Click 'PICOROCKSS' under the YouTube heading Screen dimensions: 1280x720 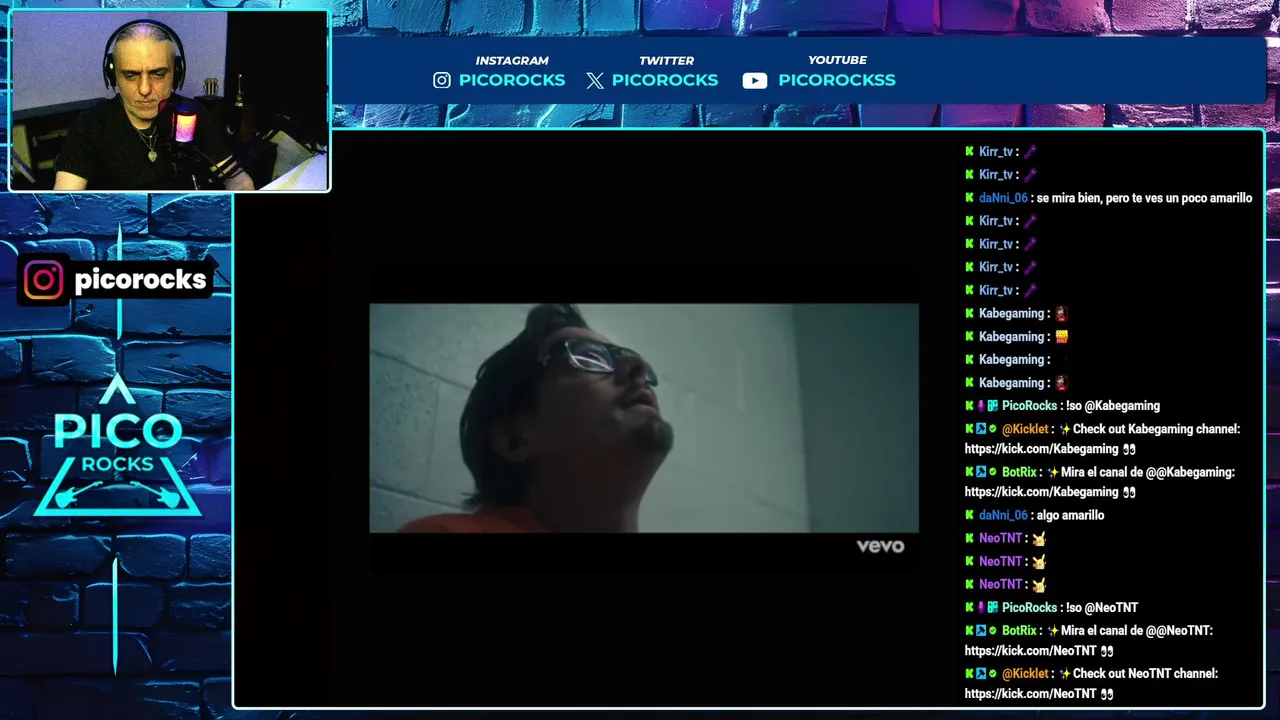click(x=837, y=80)
